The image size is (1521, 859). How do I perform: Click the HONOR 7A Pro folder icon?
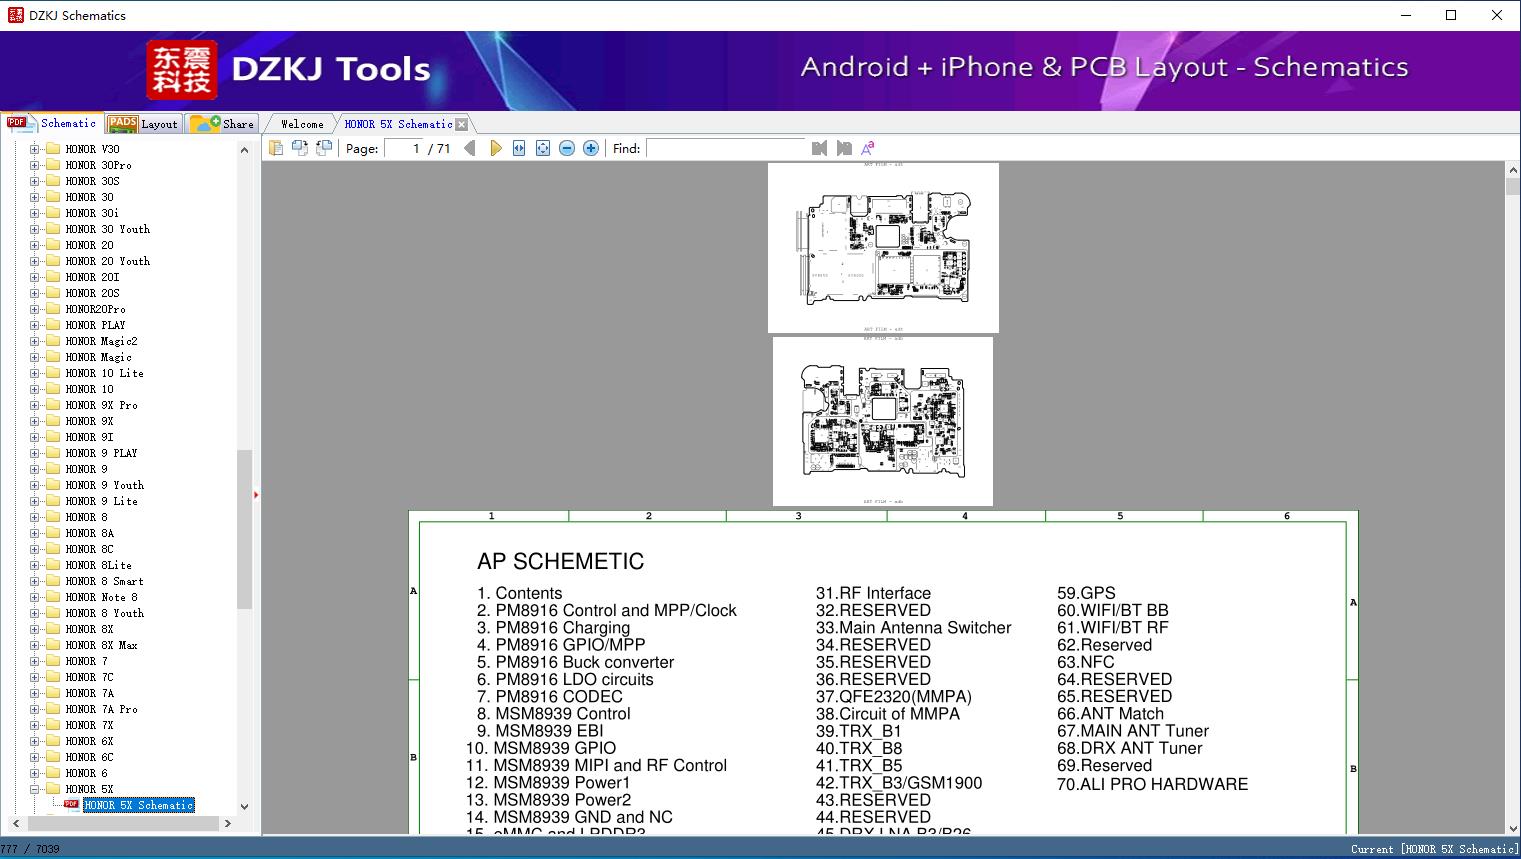53,709
